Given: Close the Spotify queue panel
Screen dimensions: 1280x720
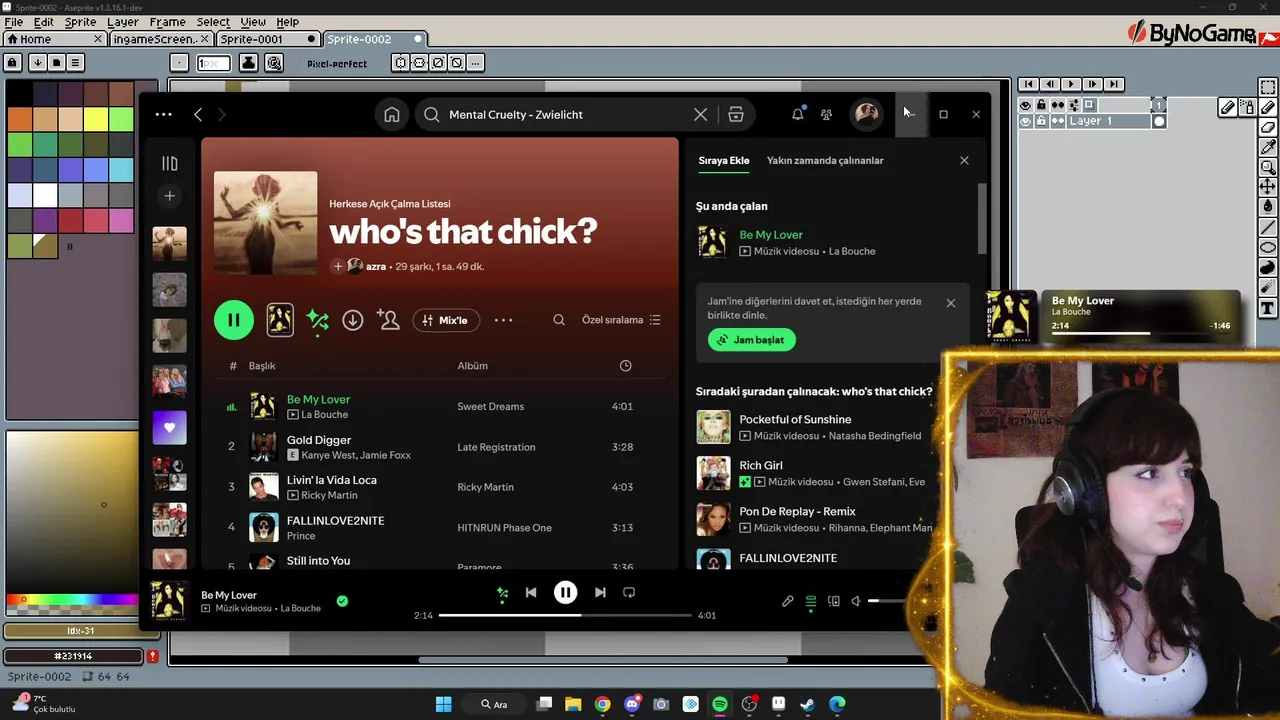Looking at the screenshot, I should [964, 160].
